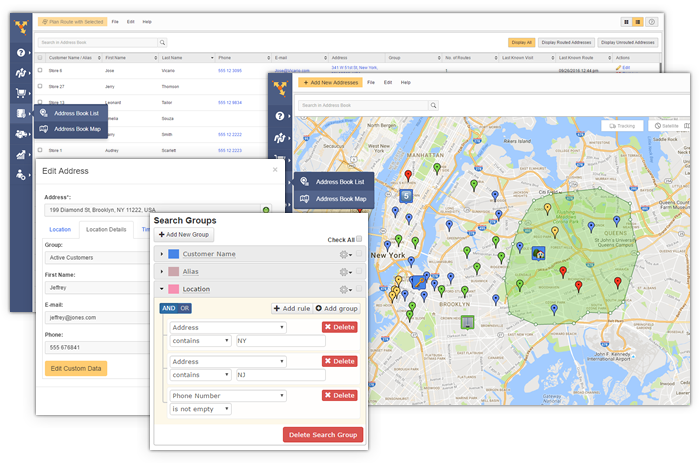Open the routes icon in the list window sidebar

coord(21,73)
